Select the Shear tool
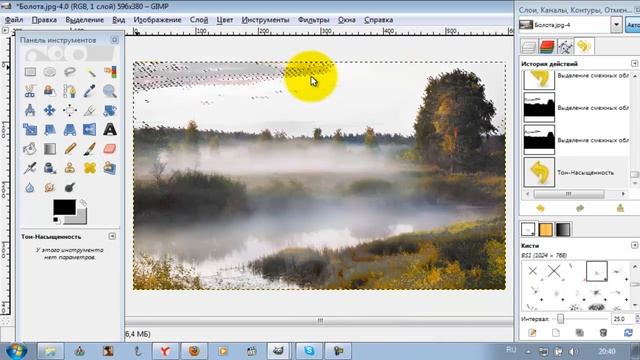The width and height of the screenshot is (640, 360). coord(50,130)
